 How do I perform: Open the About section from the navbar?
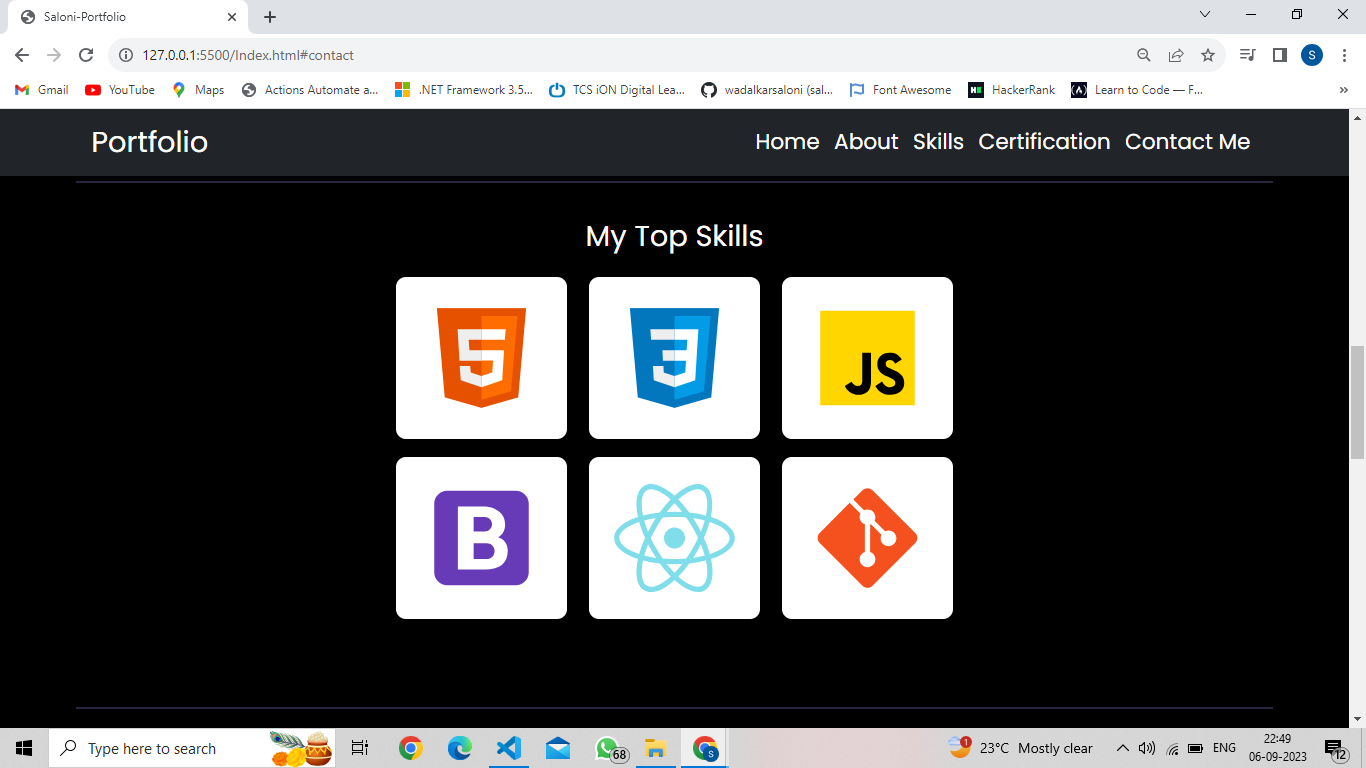click(x=866, y=142)
